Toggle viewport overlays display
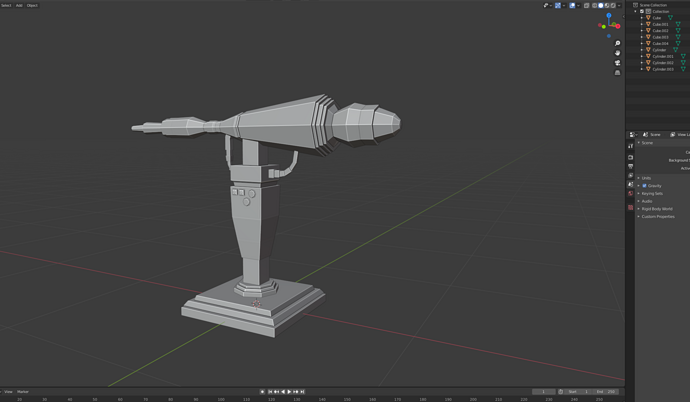This screenshot has height=402, width=690. 572,5
